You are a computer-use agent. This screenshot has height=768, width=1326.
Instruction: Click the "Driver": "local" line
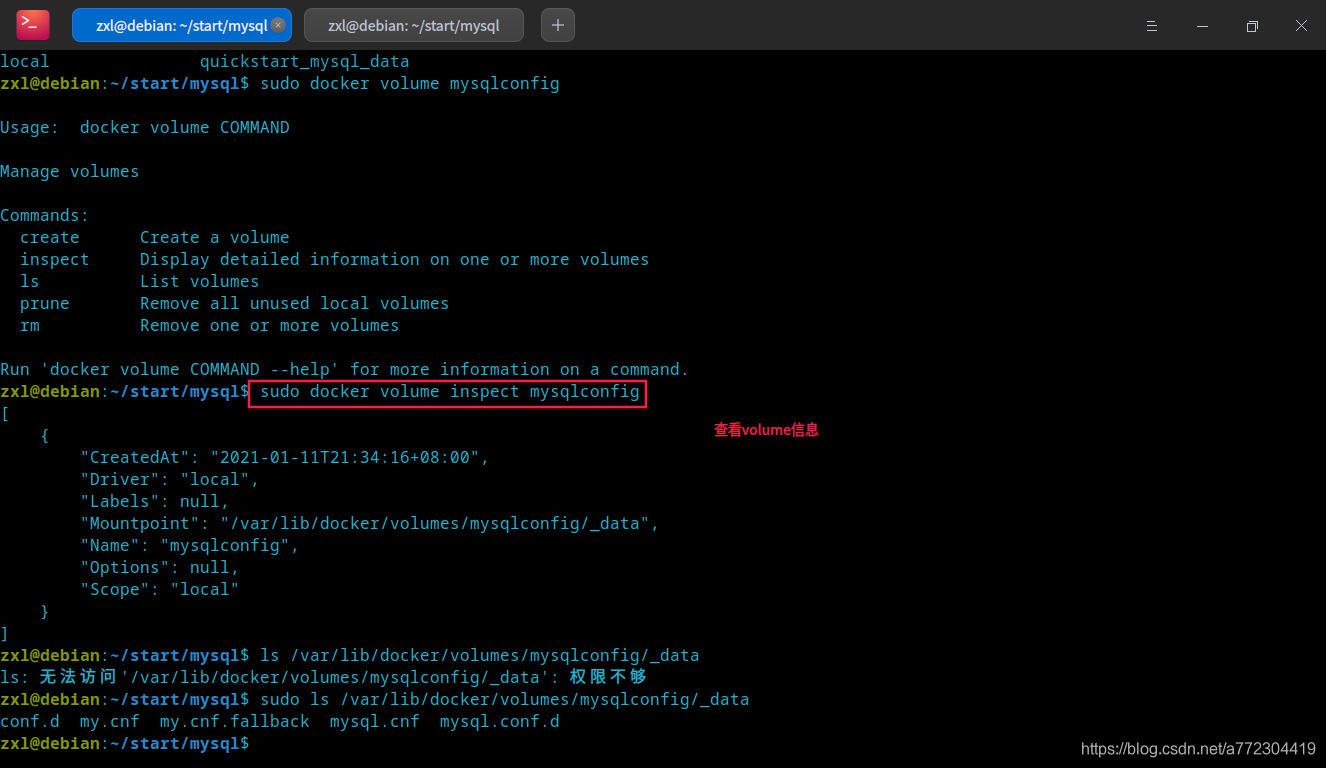[x=170, y=480]
